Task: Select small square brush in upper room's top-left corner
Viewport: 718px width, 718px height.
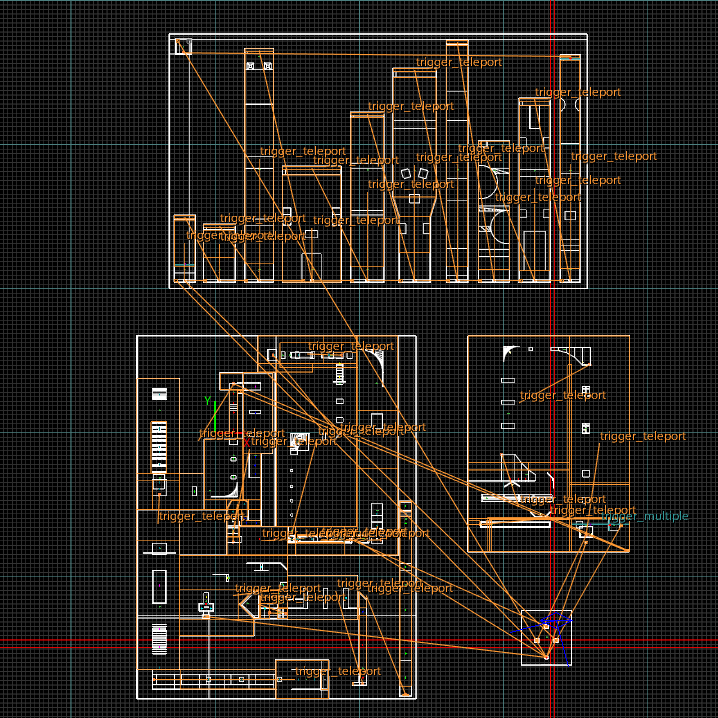Action: (183, 46)
